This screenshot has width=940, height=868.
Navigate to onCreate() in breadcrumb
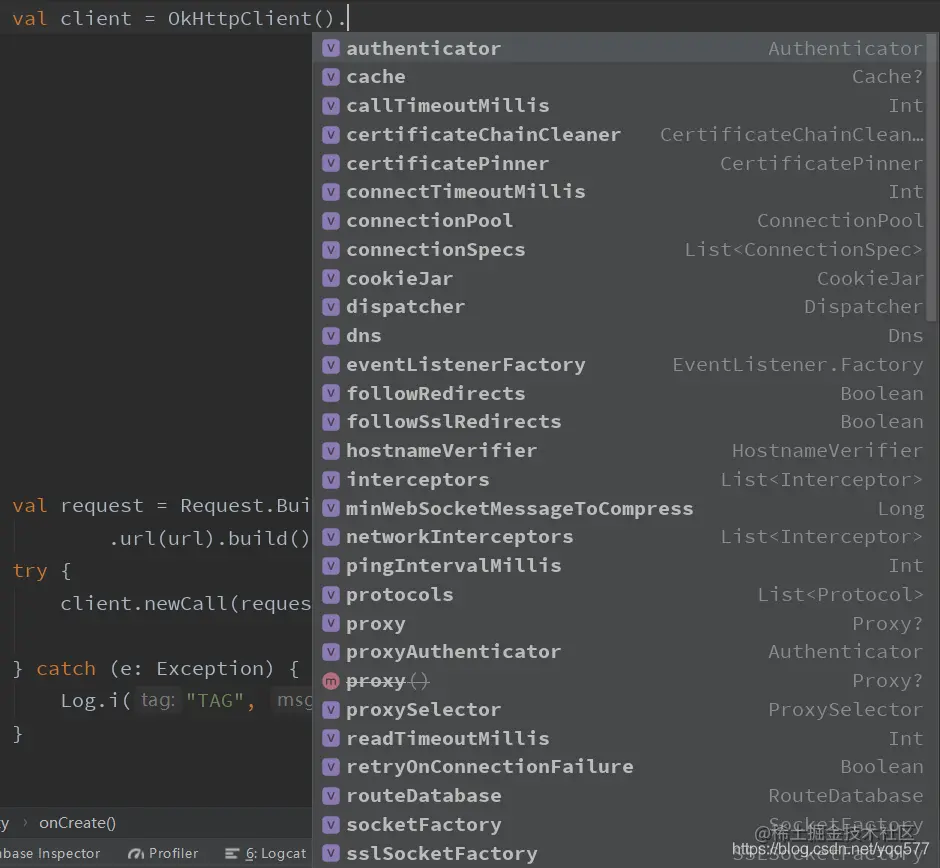[77, 823]
